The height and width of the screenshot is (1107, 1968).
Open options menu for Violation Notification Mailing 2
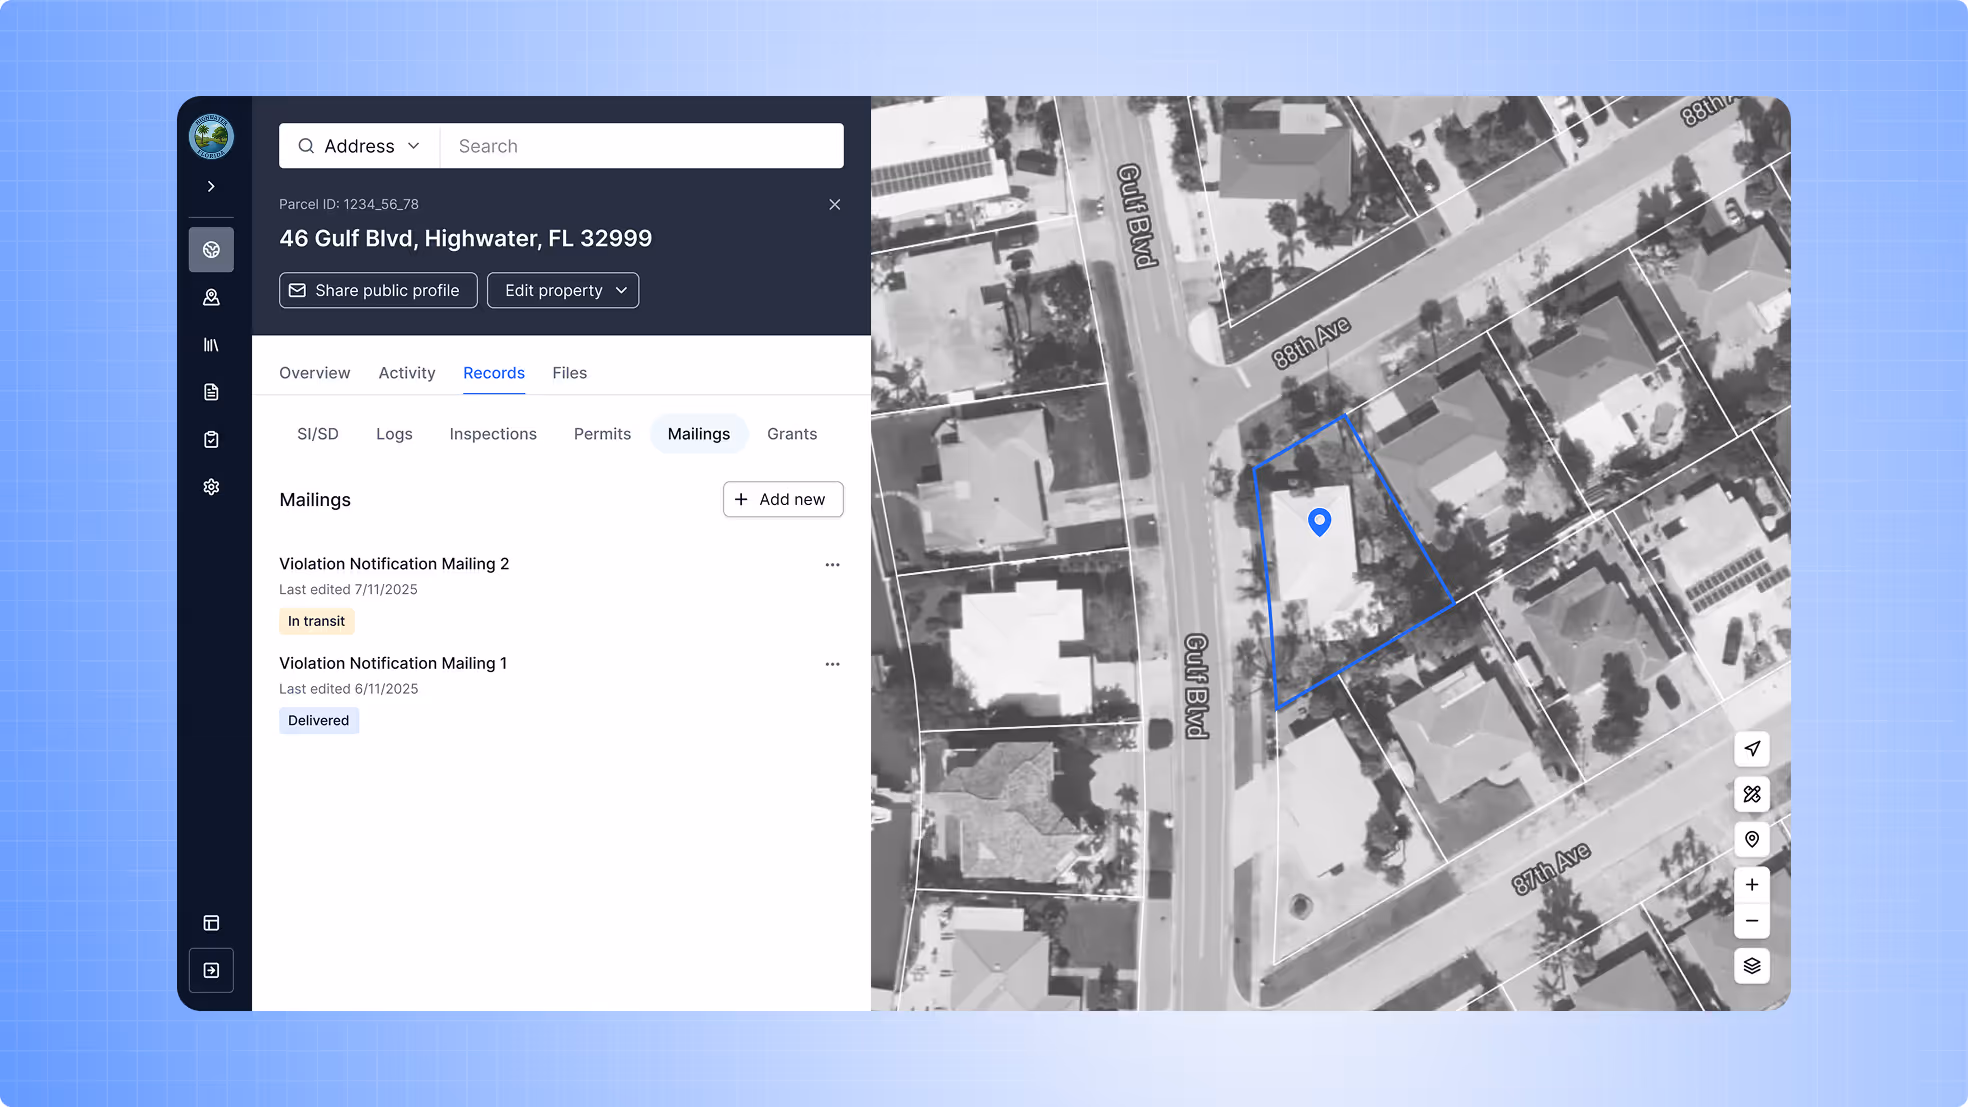coord(832,565)
